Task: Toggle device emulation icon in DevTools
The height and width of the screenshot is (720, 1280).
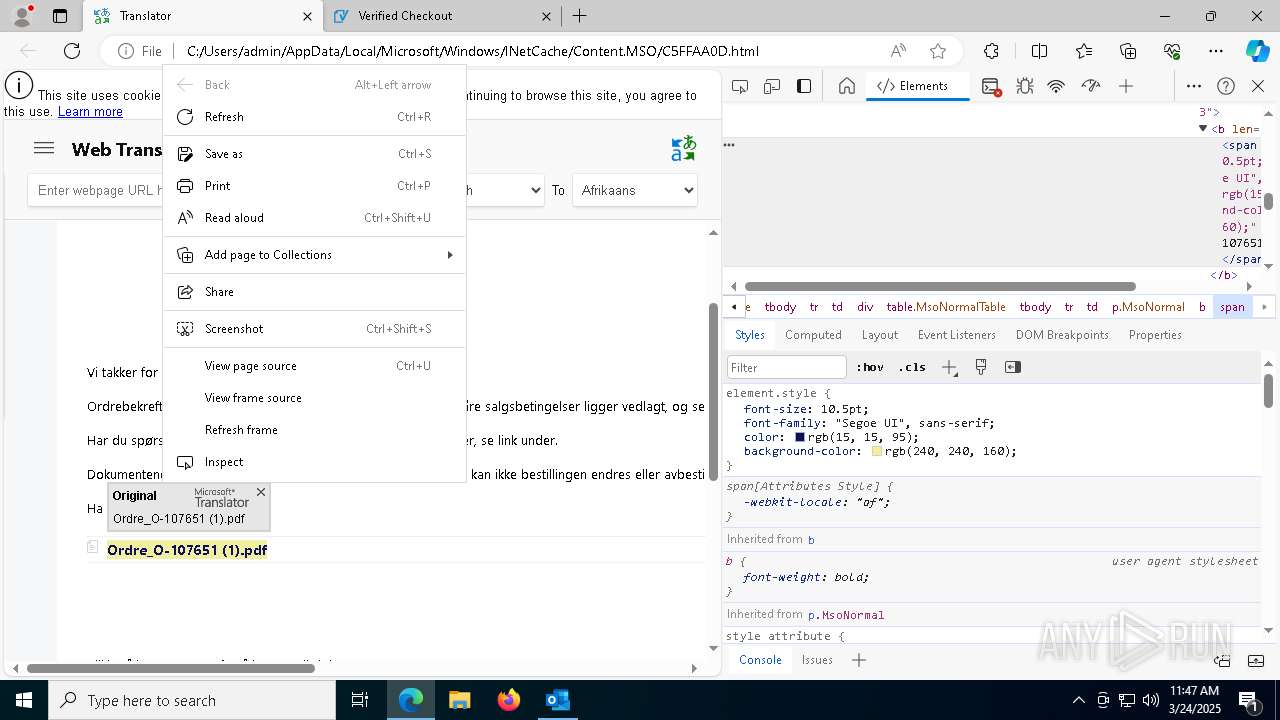Action: (772, 86)
